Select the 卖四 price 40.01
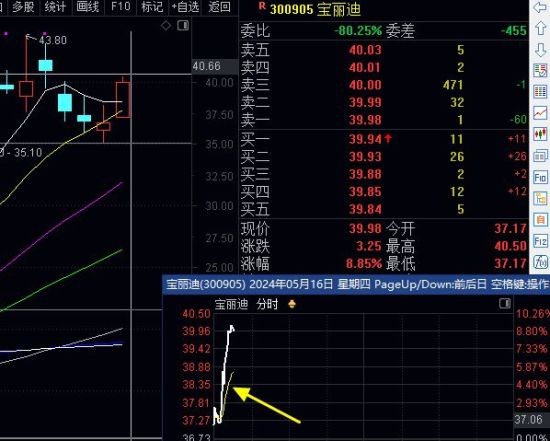 tap(365, 67)
